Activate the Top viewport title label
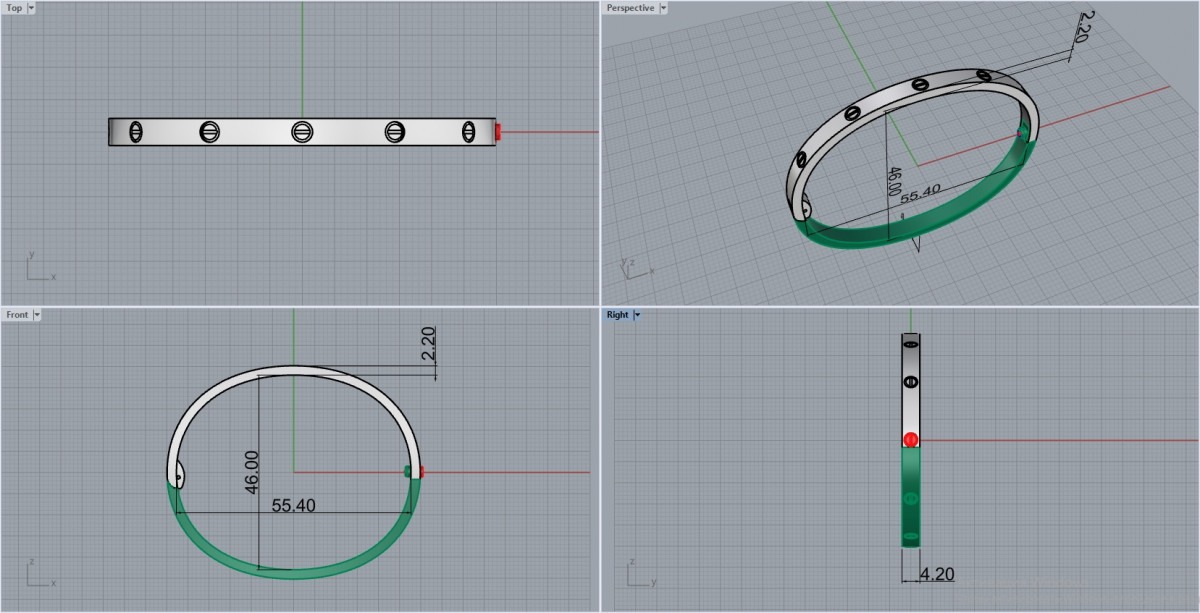Screen dimensions: 1200x613 pos(14,8)
